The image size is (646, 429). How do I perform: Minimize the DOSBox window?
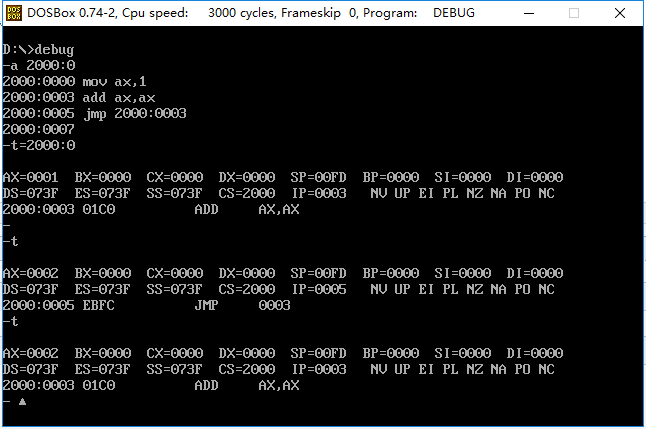529,13
